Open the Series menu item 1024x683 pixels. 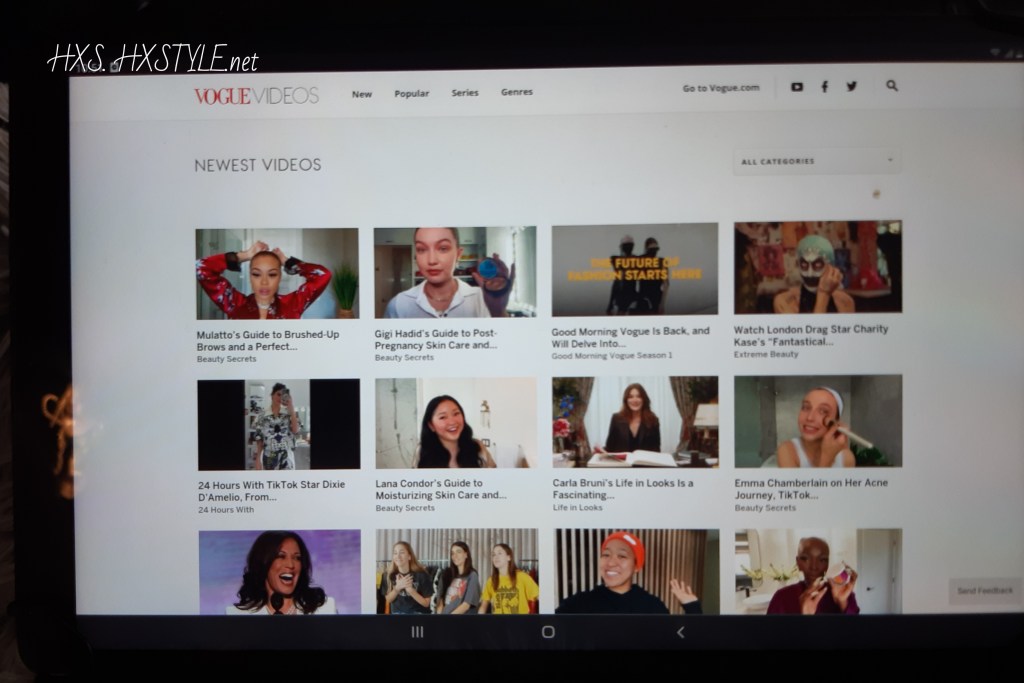(x=464, y=93)
